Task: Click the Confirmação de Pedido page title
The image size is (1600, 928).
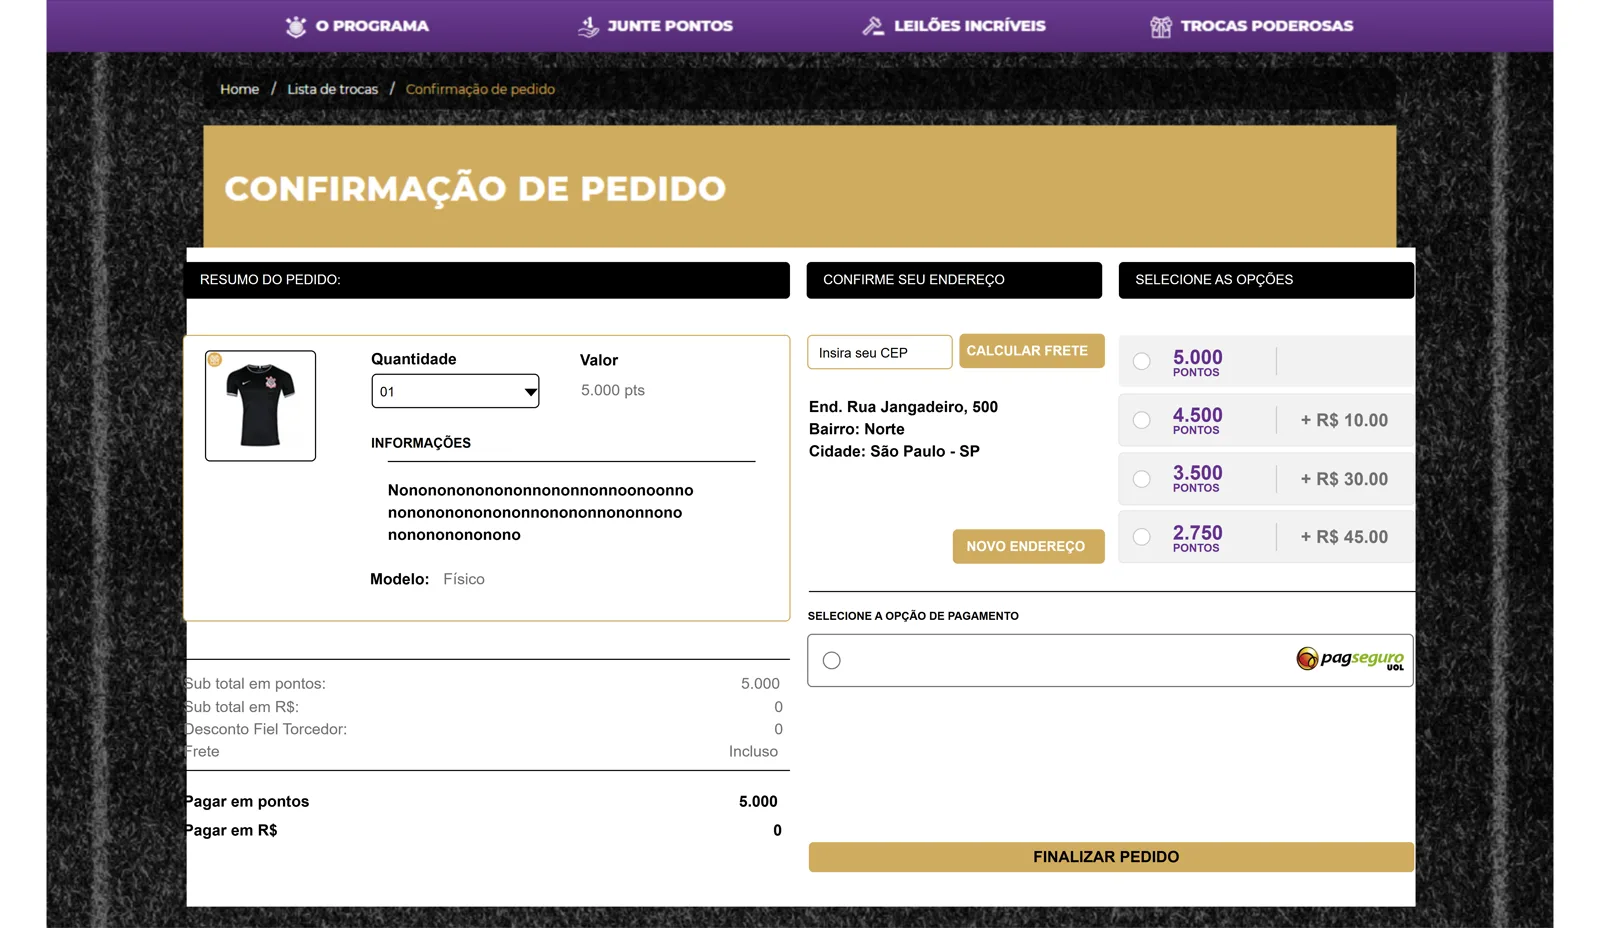Action: click(x=475, y=188)
